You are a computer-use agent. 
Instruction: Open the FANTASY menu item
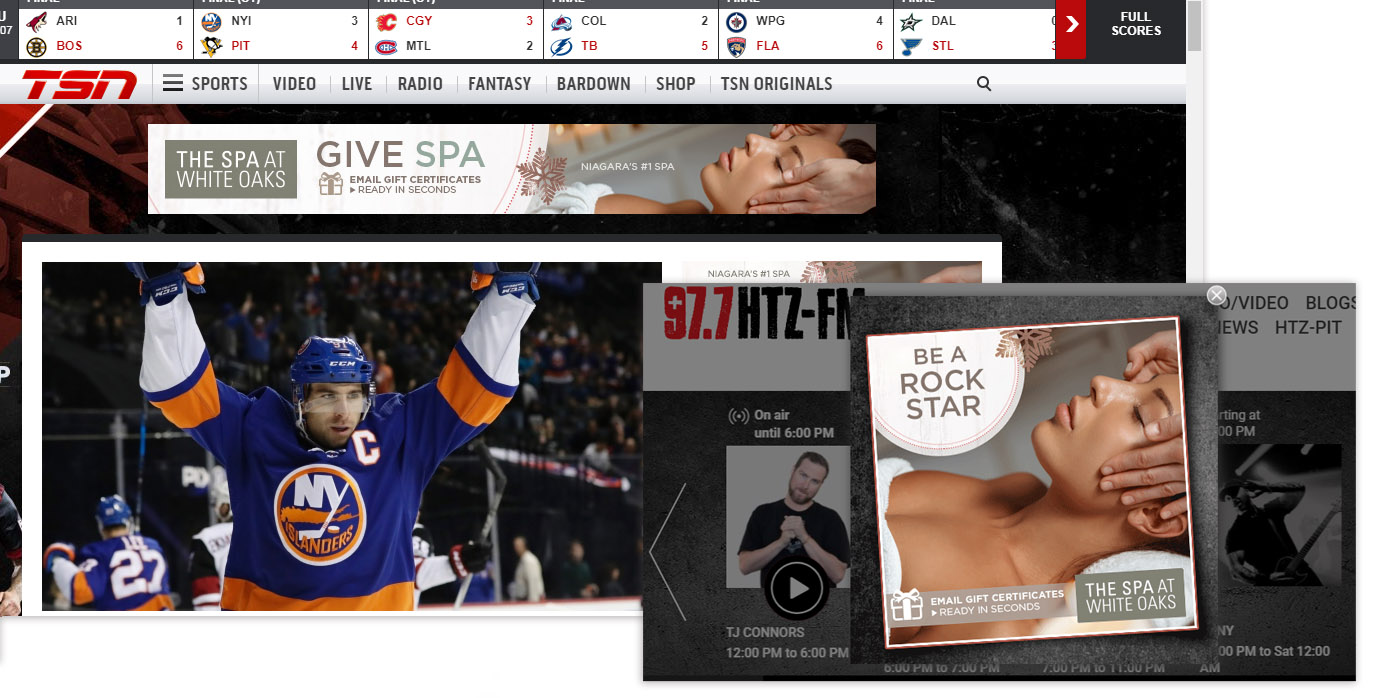(x=499, y=84)
